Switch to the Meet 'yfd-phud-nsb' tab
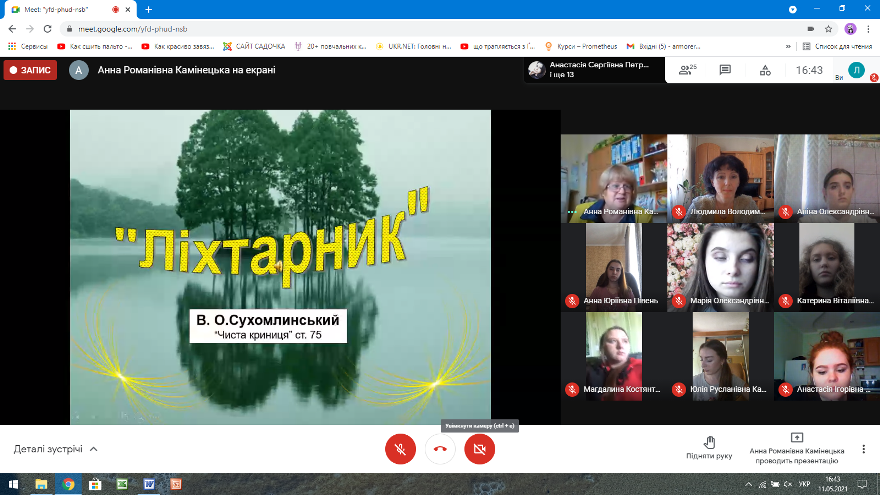This screenshot has width=880, height=495. click(x=70, y=10)
